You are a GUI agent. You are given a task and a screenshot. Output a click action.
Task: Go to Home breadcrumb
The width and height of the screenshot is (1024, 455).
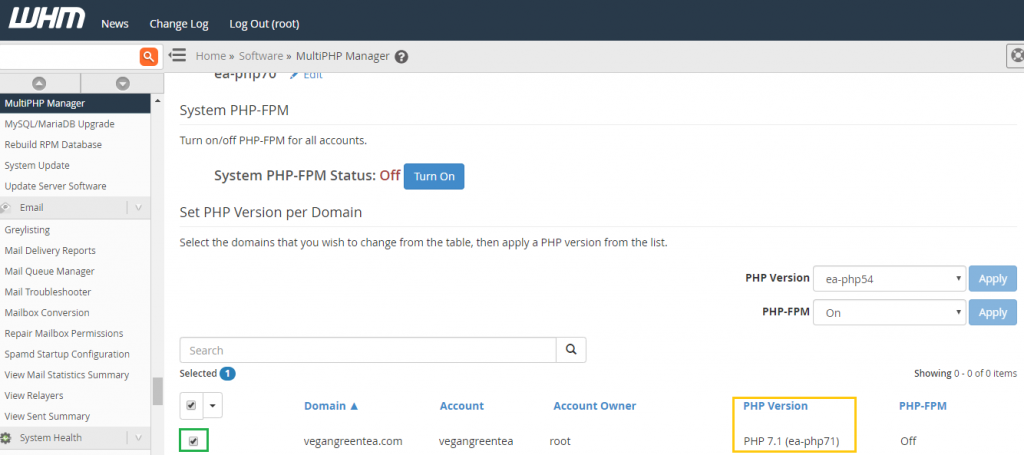click(210, 56)
